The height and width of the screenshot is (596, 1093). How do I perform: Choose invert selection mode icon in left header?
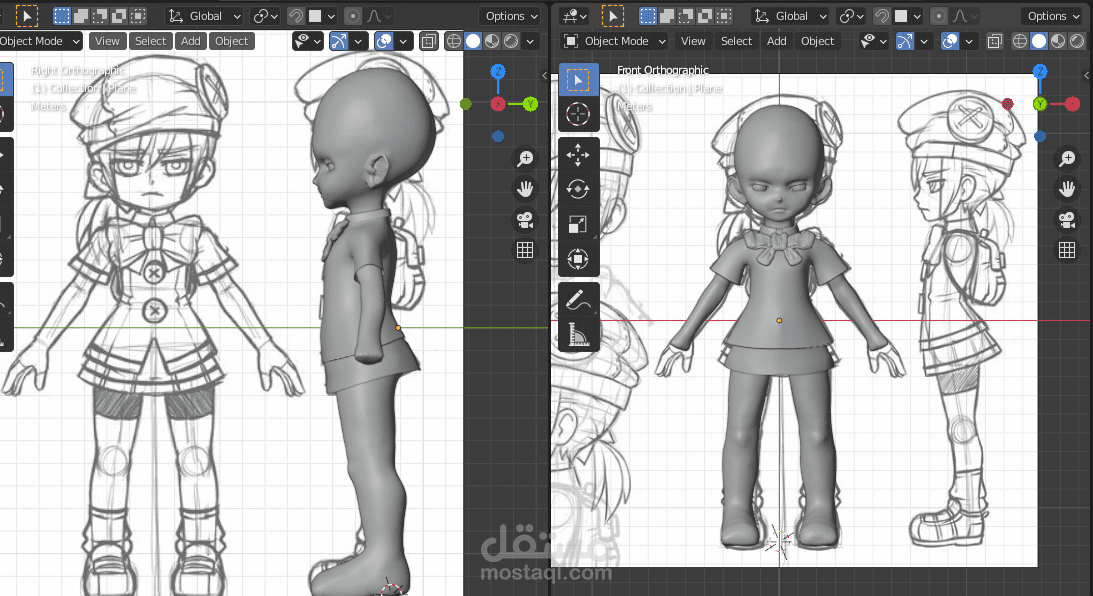(119, 15)
